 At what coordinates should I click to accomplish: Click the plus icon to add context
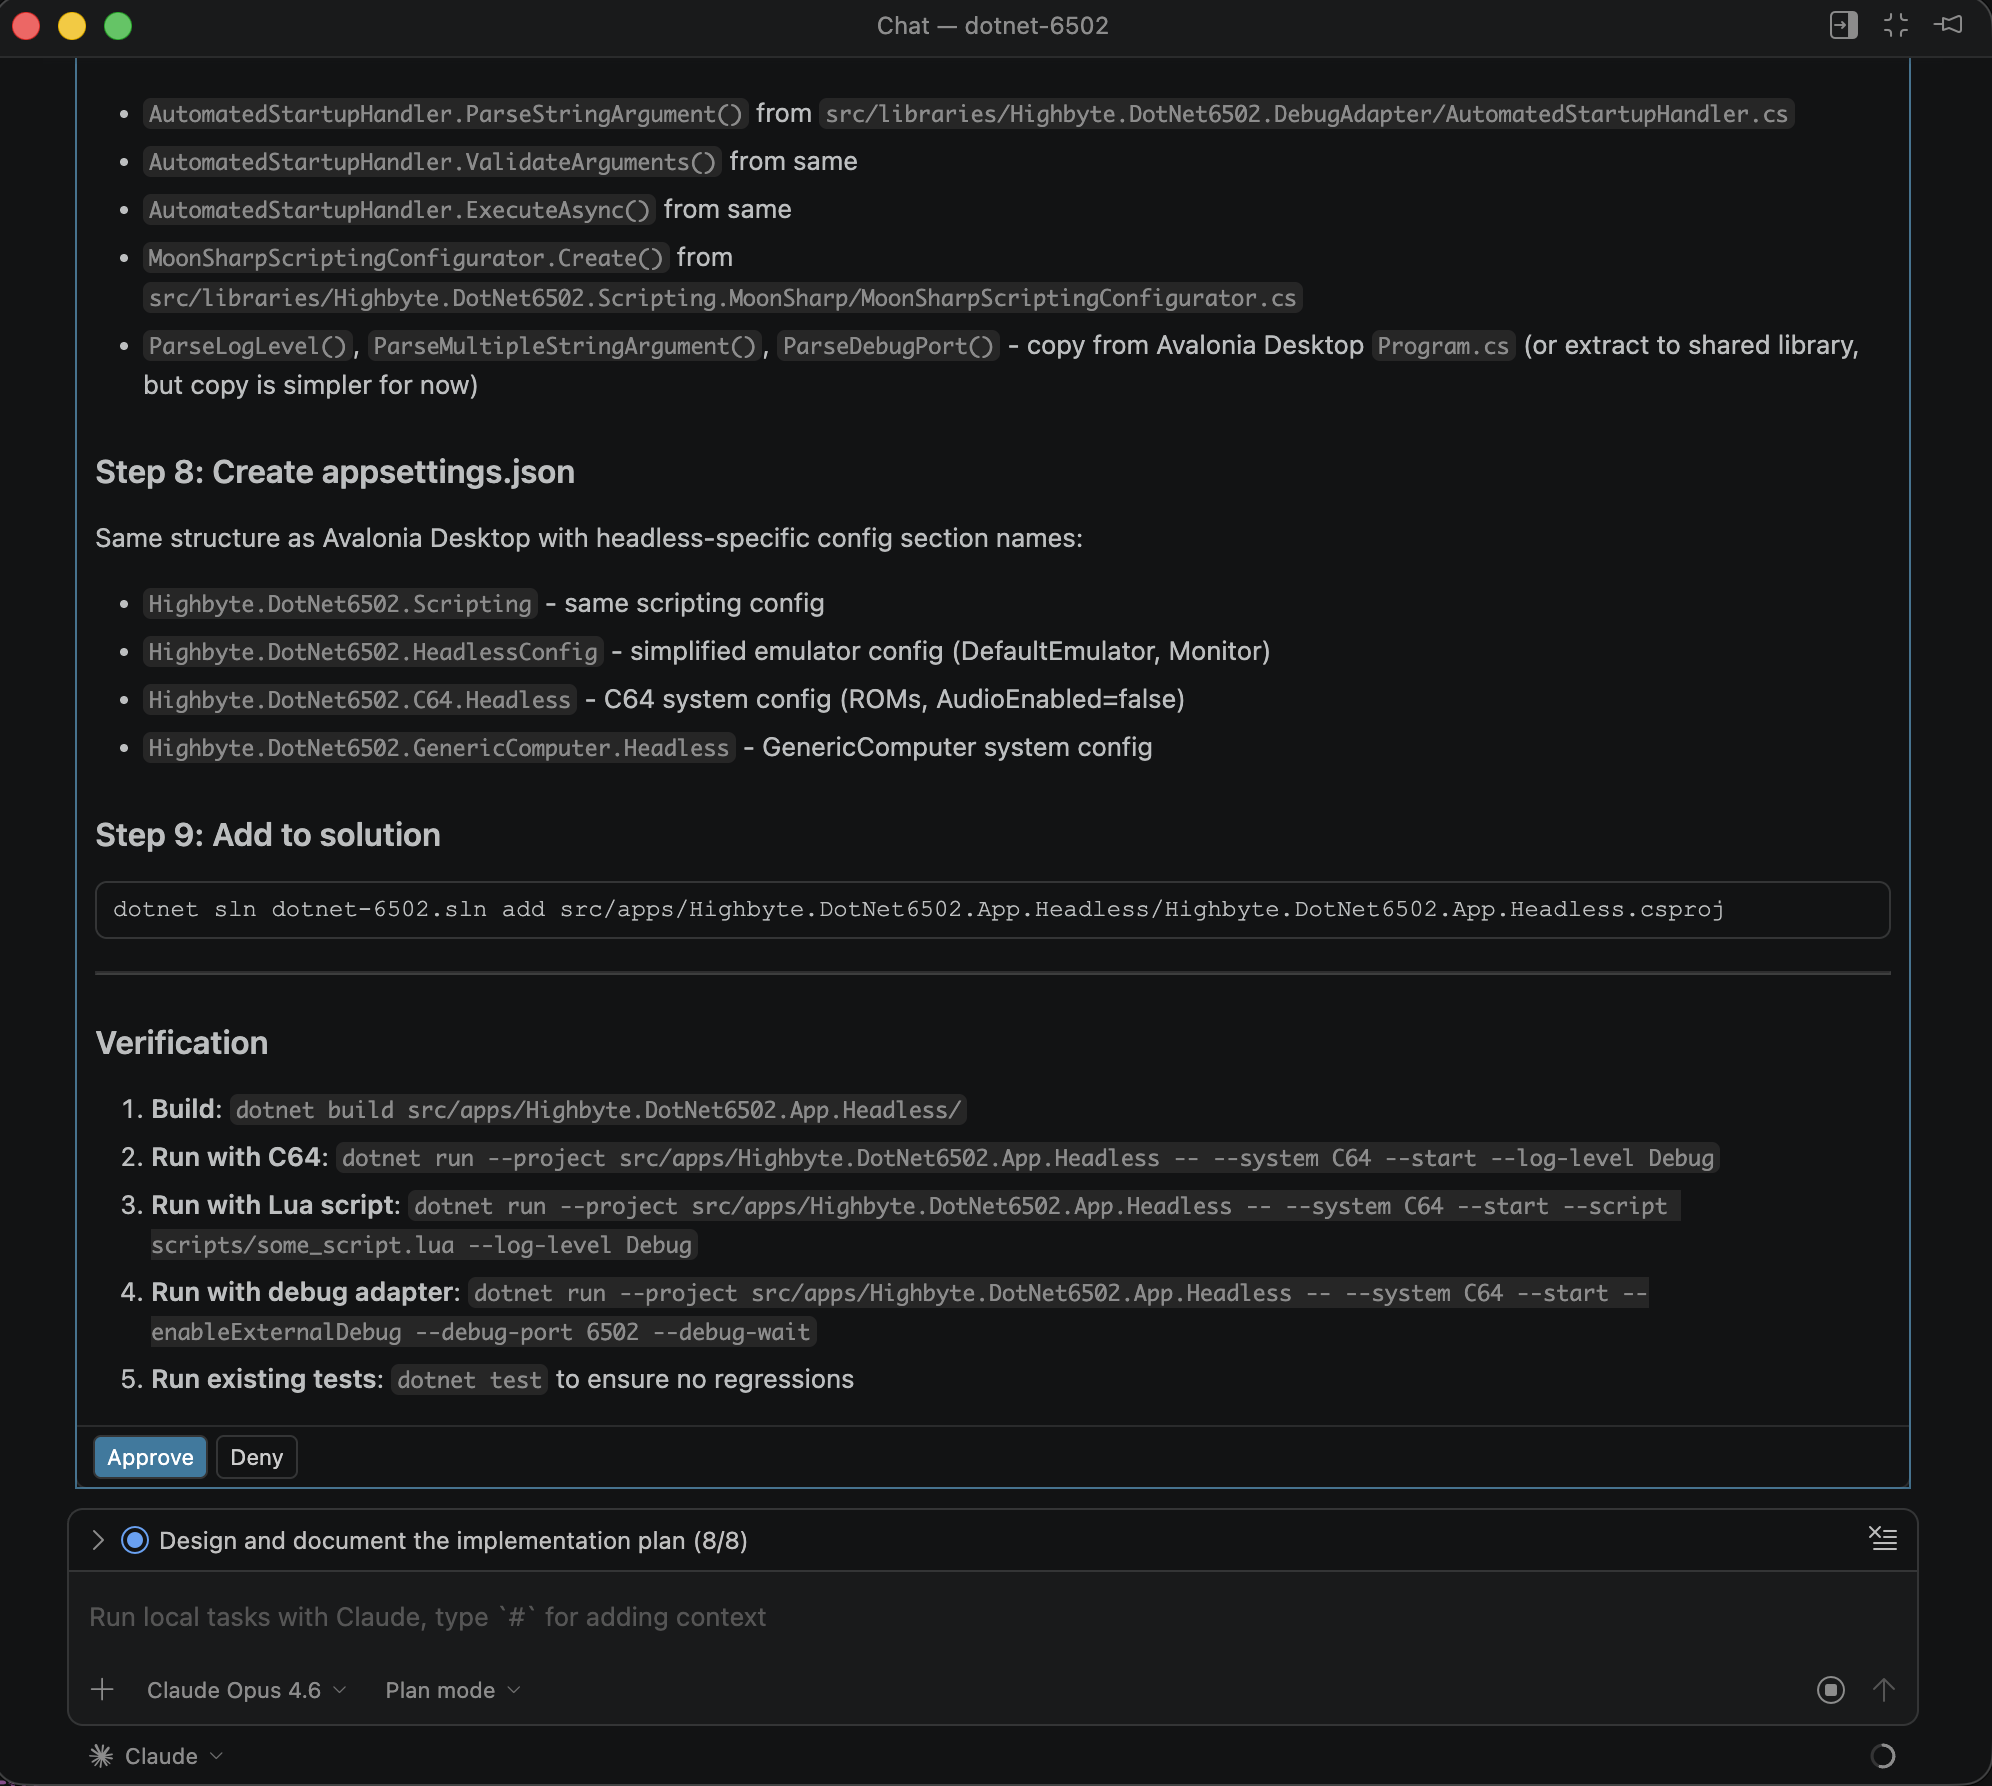tap(102, 1690)
